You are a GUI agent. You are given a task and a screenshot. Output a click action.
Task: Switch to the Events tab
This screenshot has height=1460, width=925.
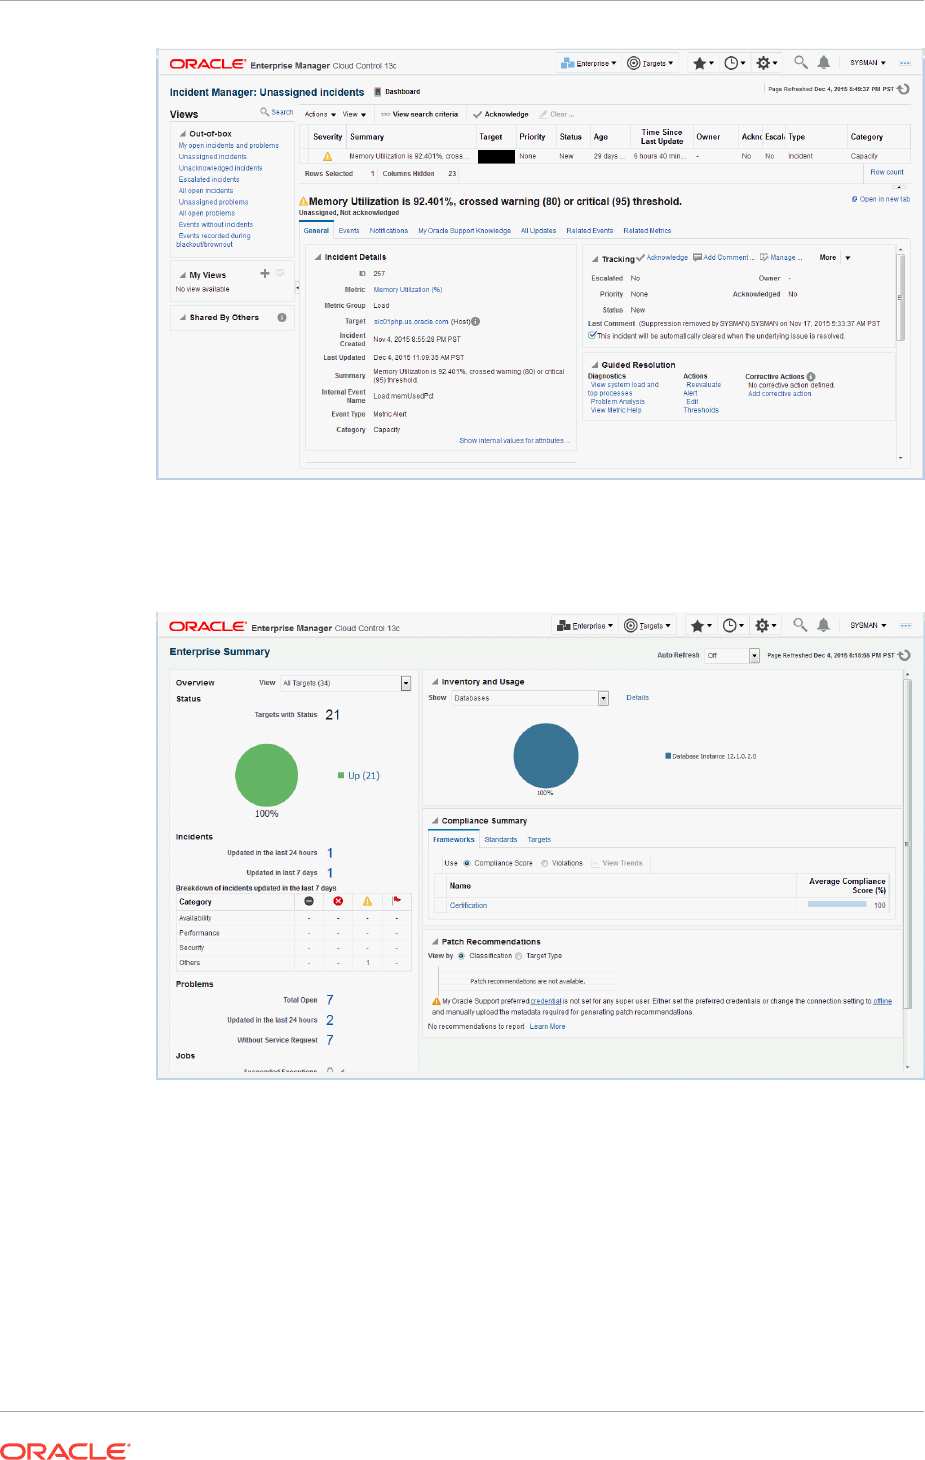pyautogui.click(x=349, y=231)
